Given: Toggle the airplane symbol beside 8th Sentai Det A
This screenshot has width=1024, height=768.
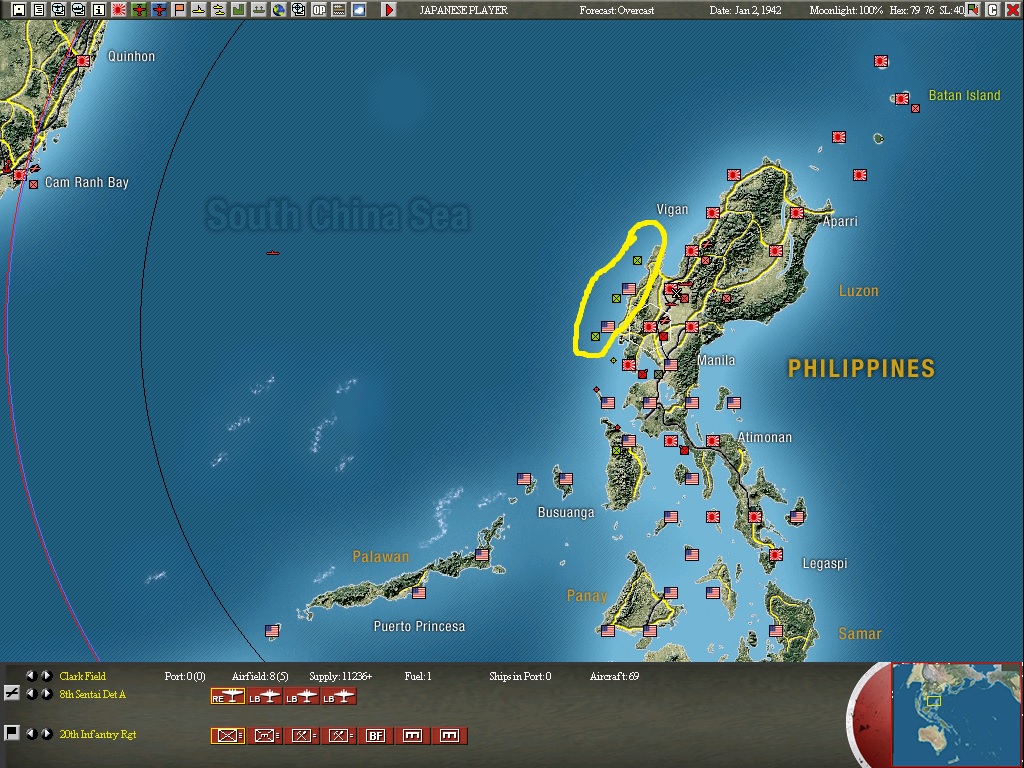Looking at the screenshot, I should [x=10, y=694].
